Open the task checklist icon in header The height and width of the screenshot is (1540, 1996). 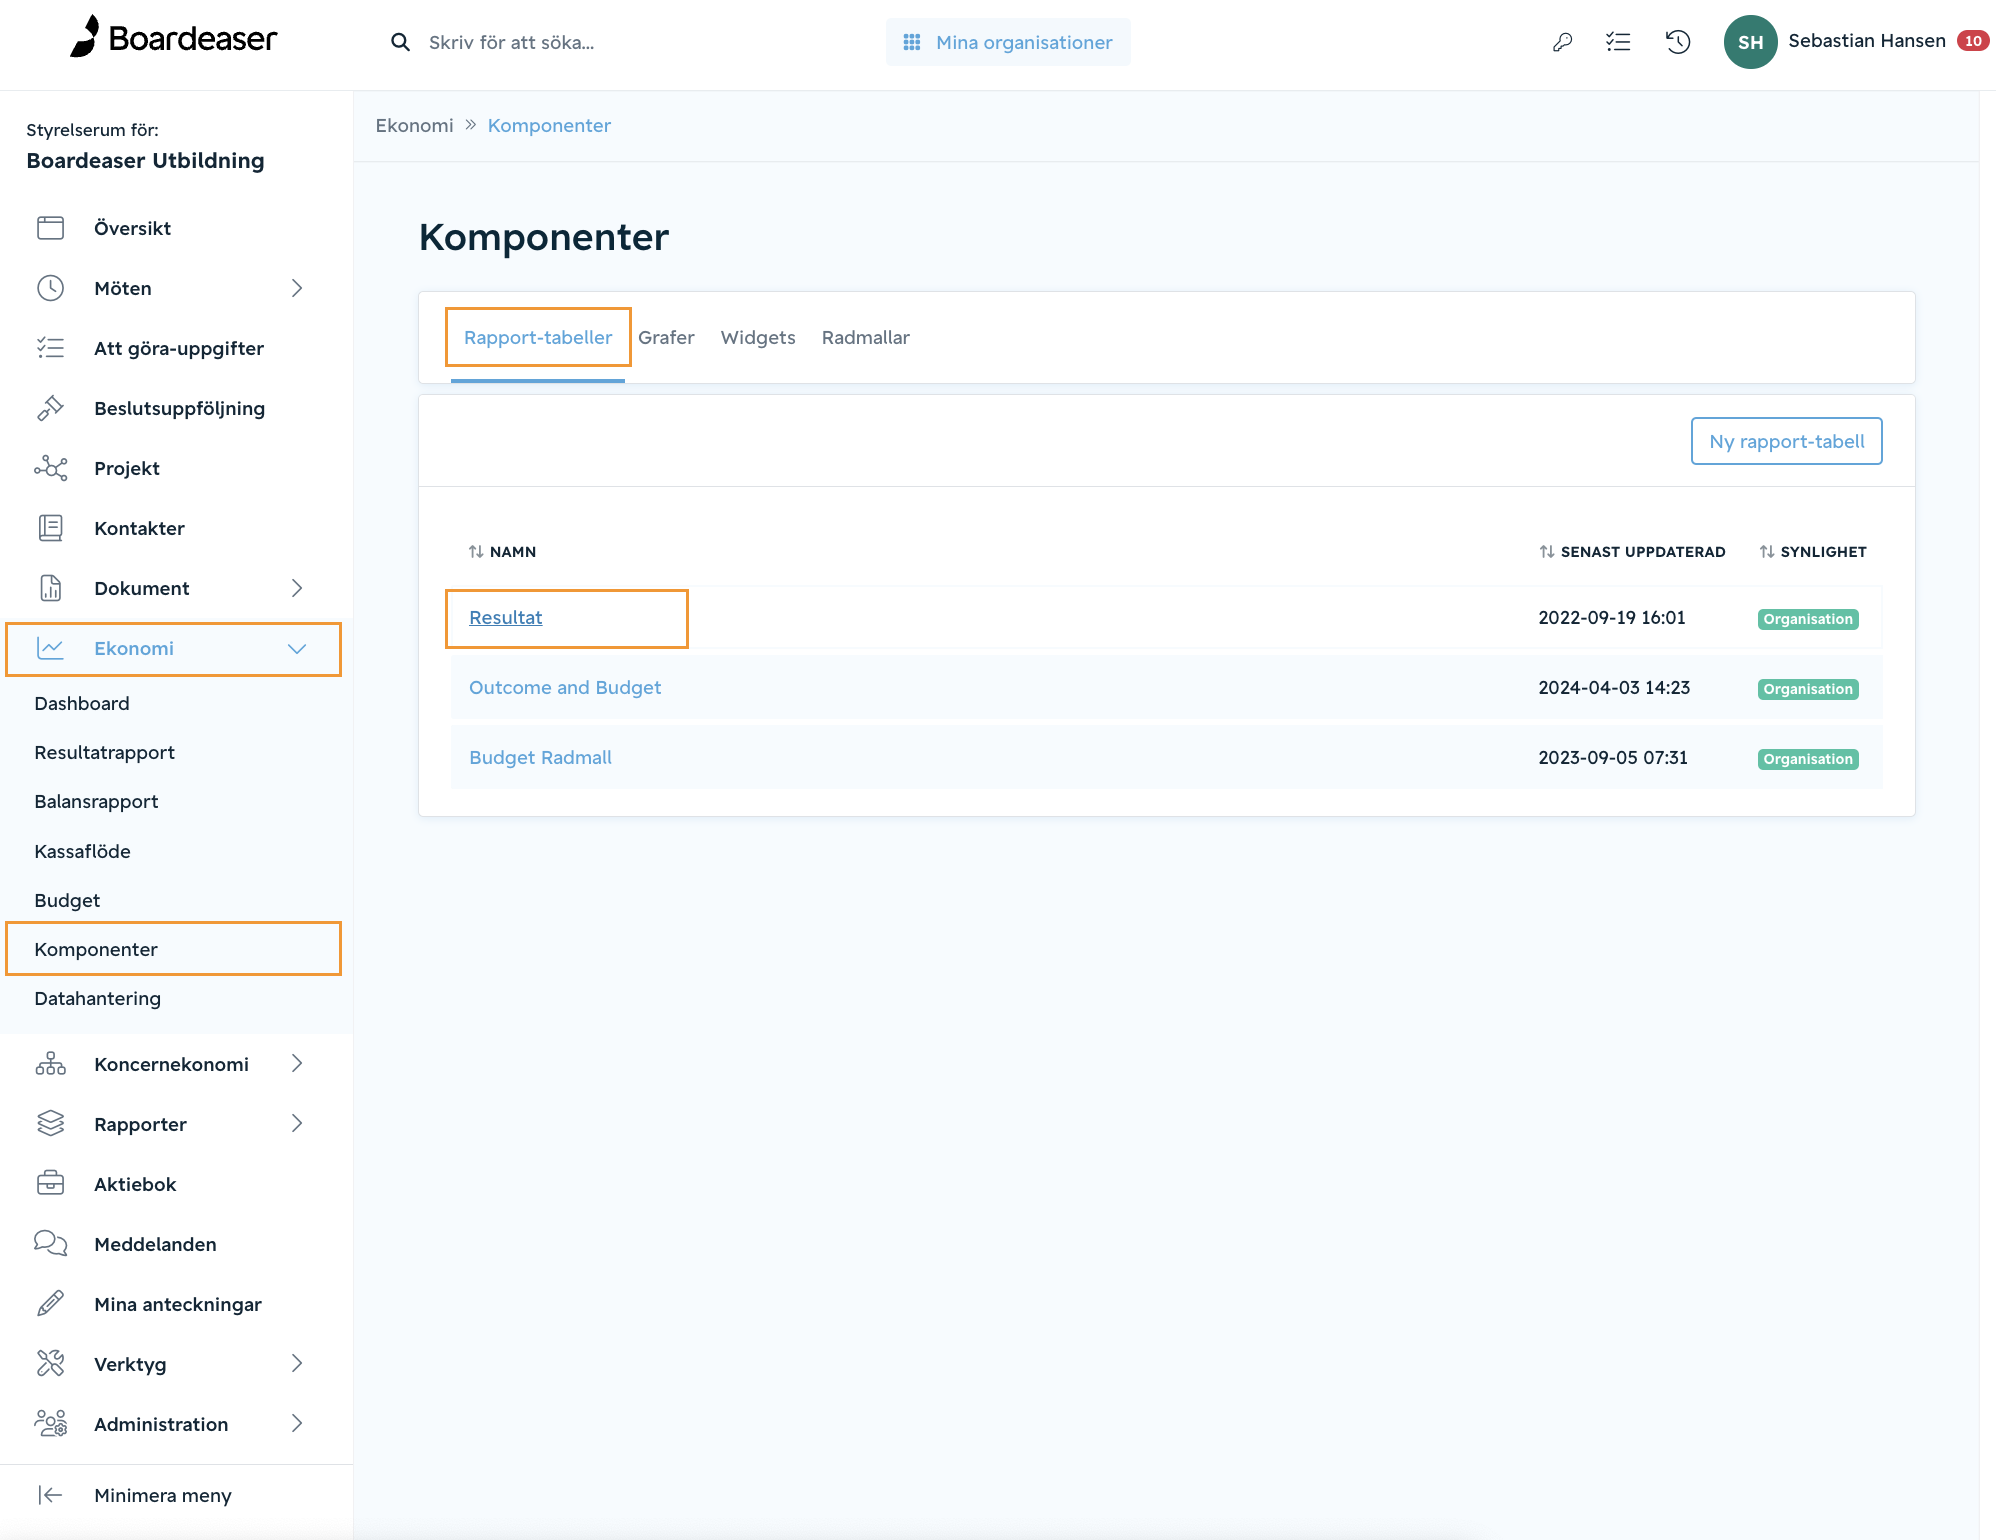[1618, 42]
